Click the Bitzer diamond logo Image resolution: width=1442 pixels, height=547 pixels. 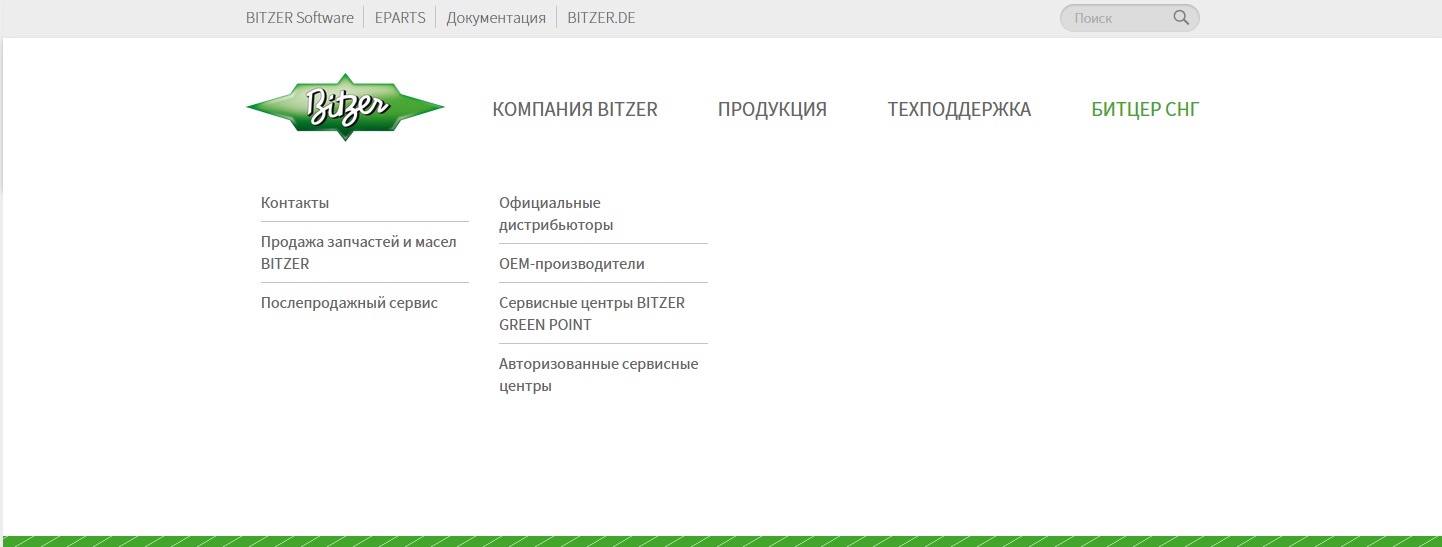click(345, 107)
